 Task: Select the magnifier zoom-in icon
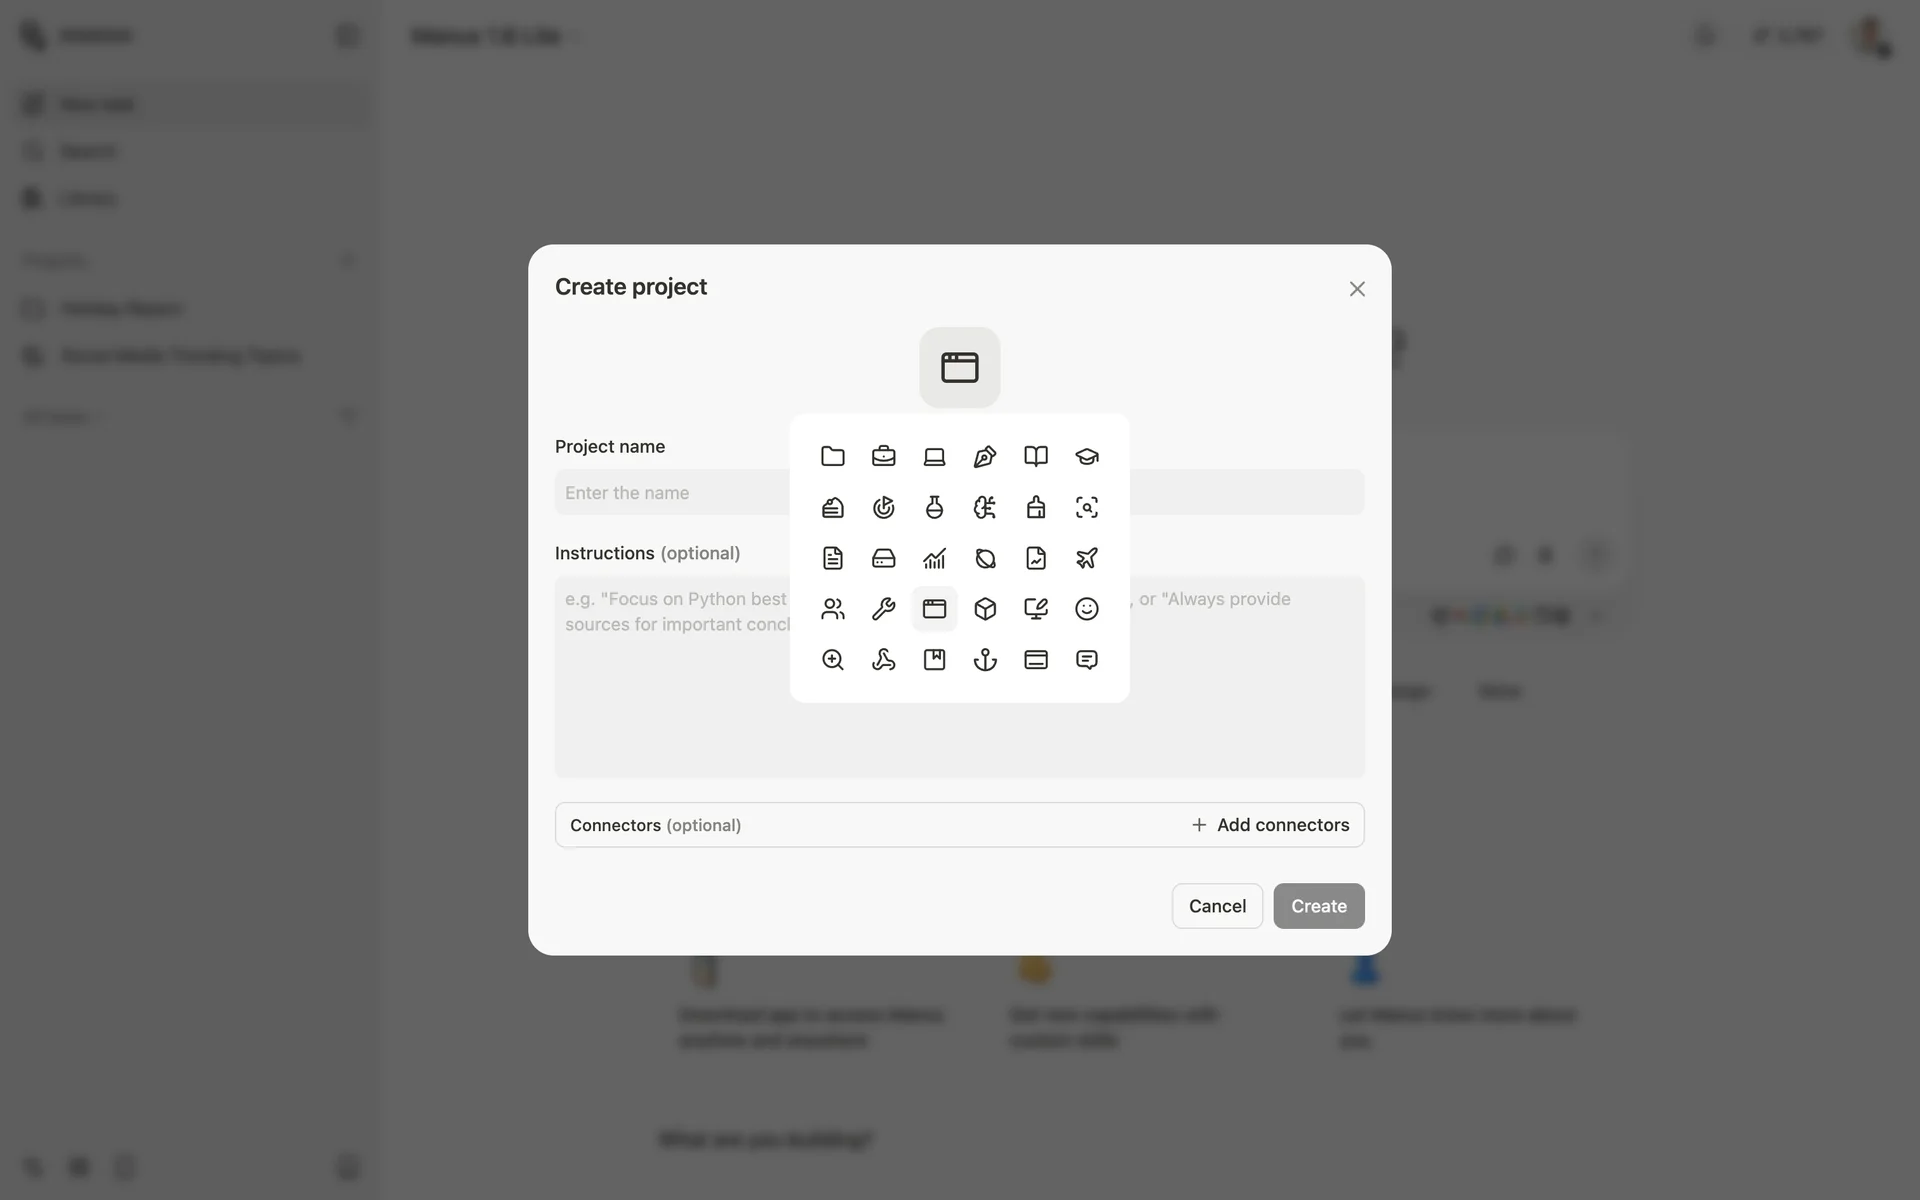pyautogui.click(x=832, y=660)
